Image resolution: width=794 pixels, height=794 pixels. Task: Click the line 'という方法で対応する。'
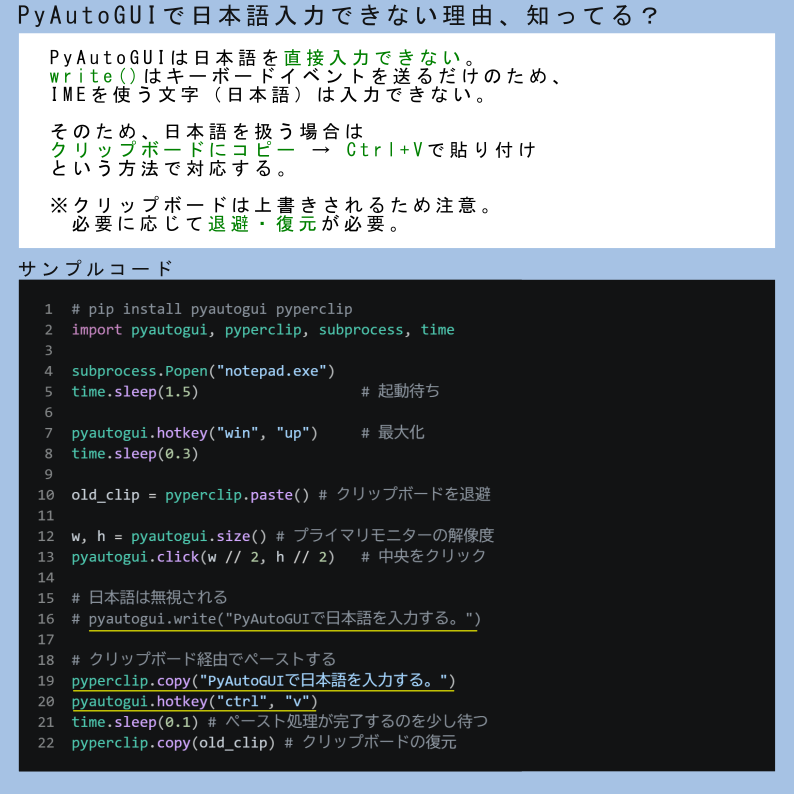169,169
